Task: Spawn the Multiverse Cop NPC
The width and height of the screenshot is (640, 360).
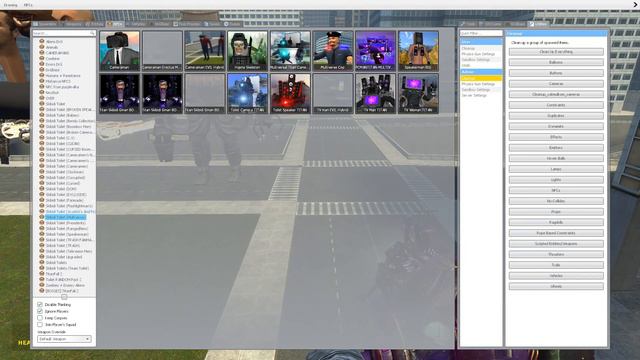Action: 333,51
